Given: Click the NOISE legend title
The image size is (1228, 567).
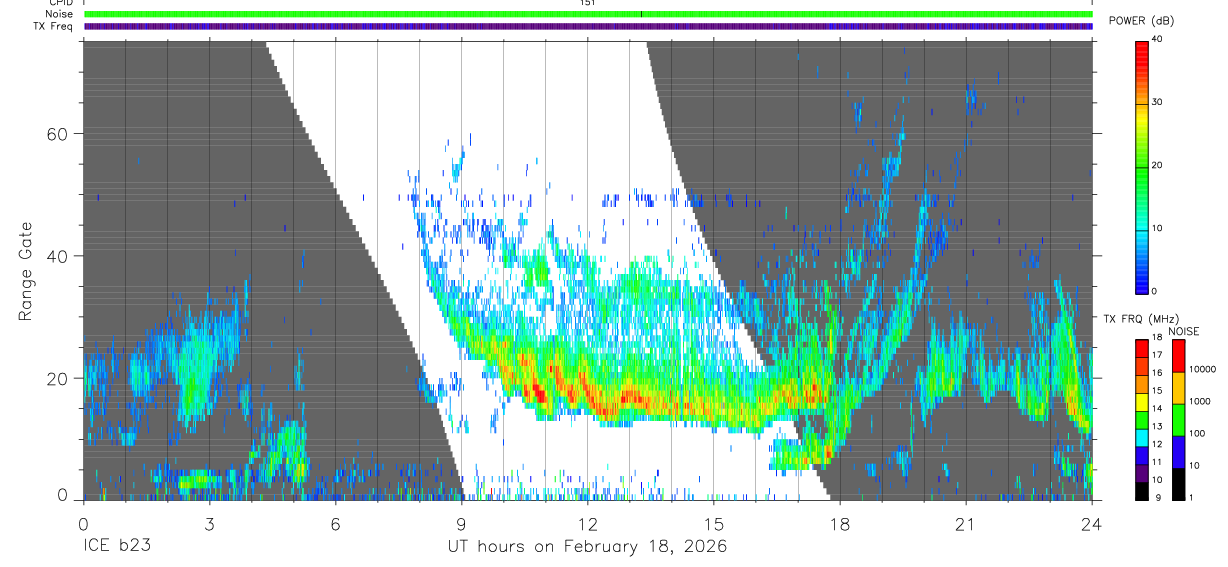Looking at the screenshot, I should (1183, 331).
